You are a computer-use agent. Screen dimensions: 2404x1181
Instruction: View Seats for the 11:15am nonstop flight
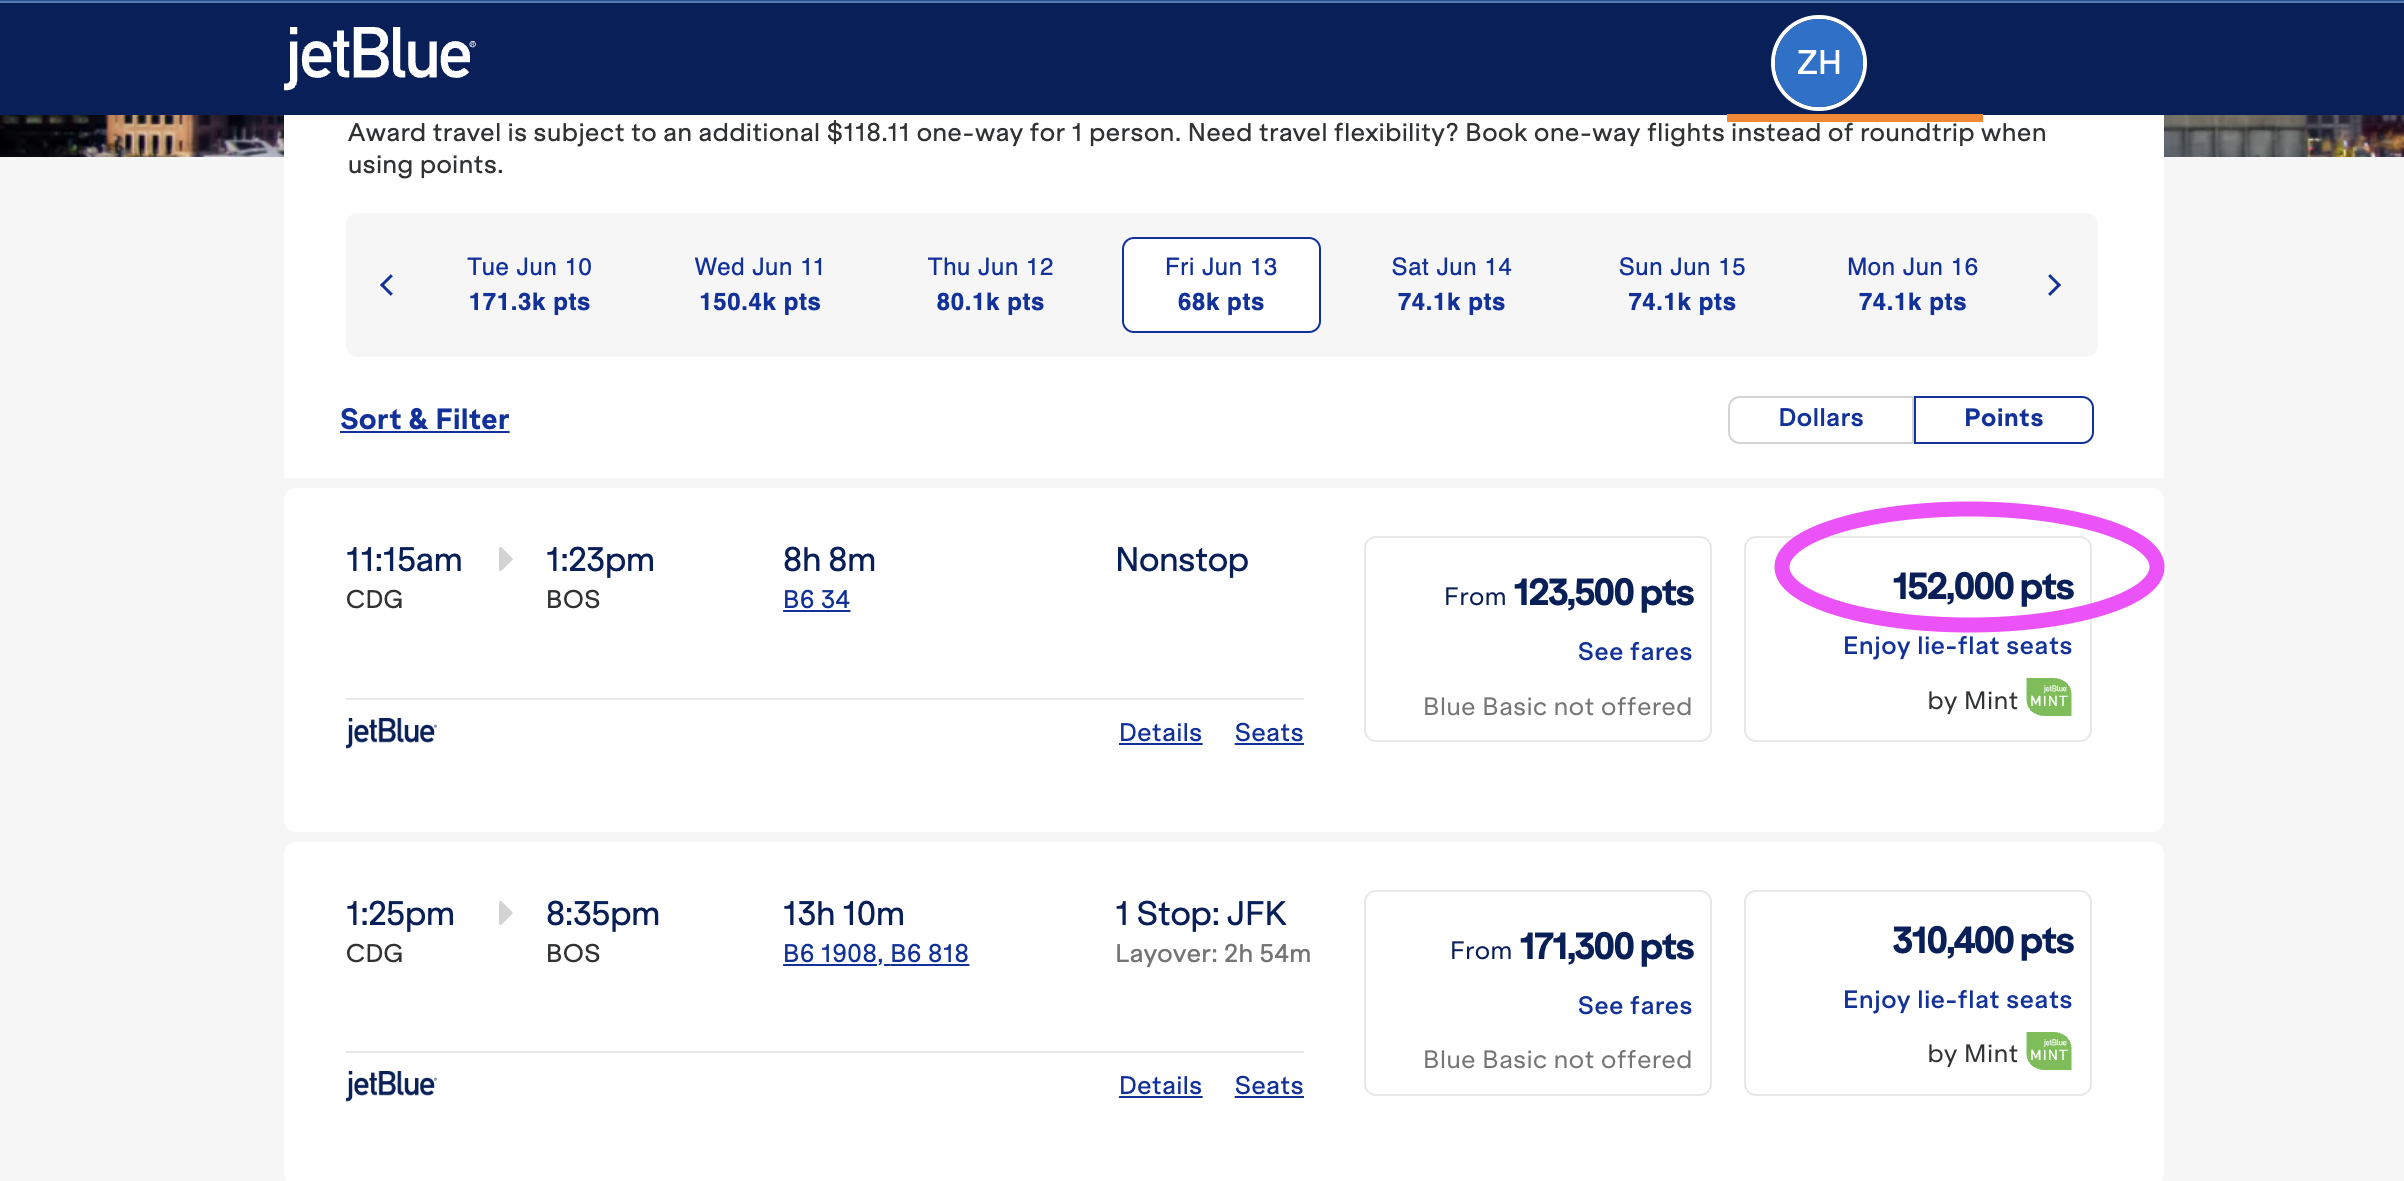point(1269,733)
